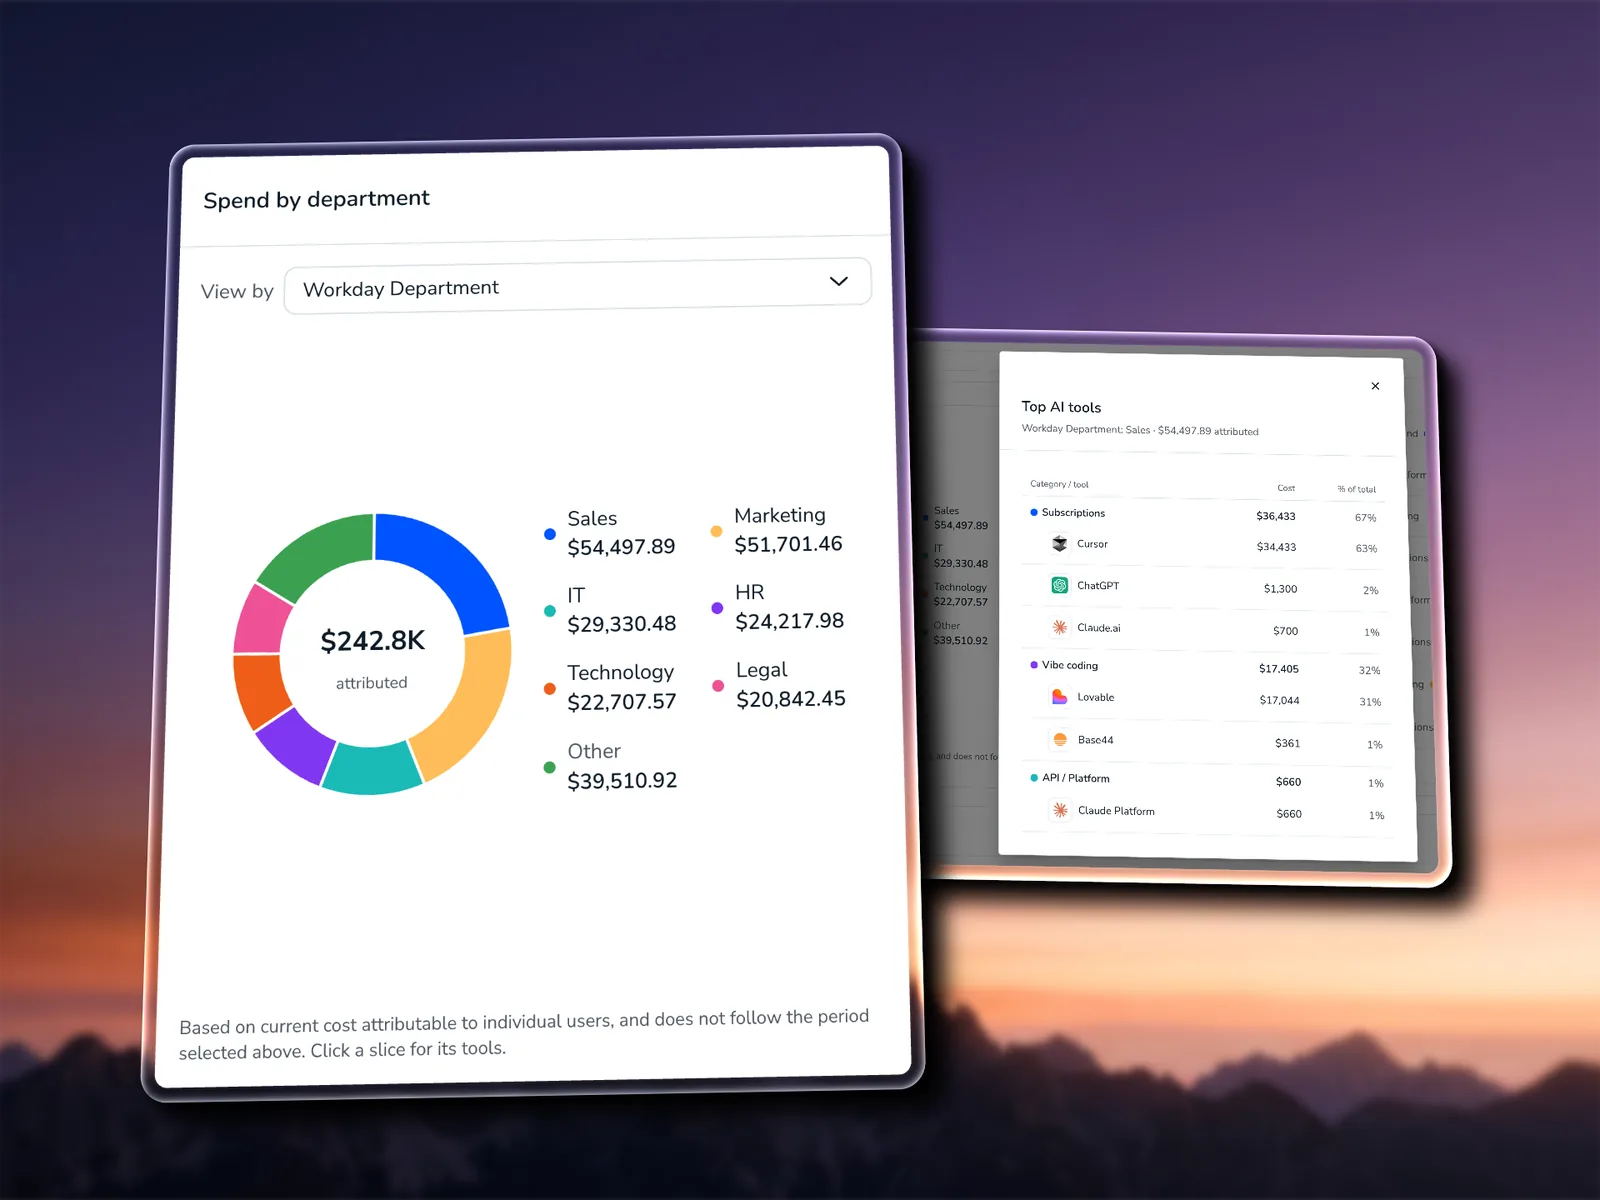This screenshot has width=1600, height=1200.
Task: Click the Base44 tool name
Action: (1096, 740)
